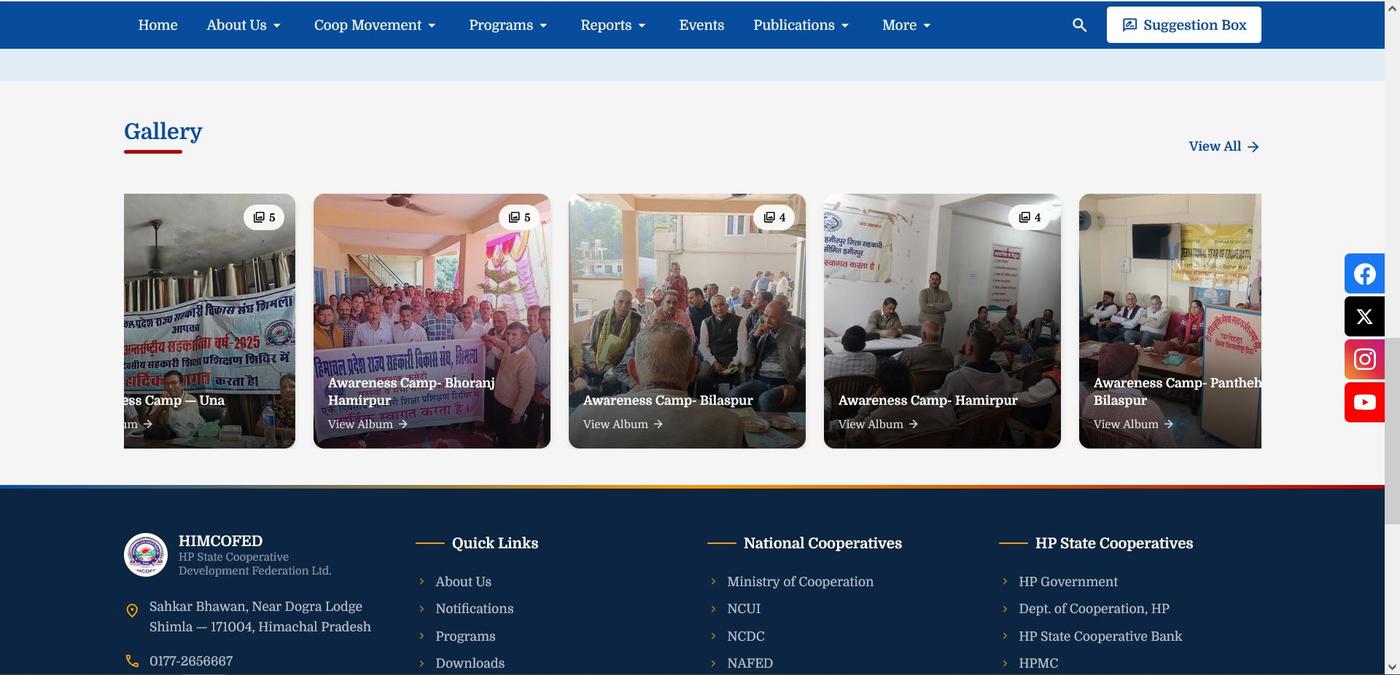Open the YouTube social icon
1400x675 pixels.
(1364, 402)
